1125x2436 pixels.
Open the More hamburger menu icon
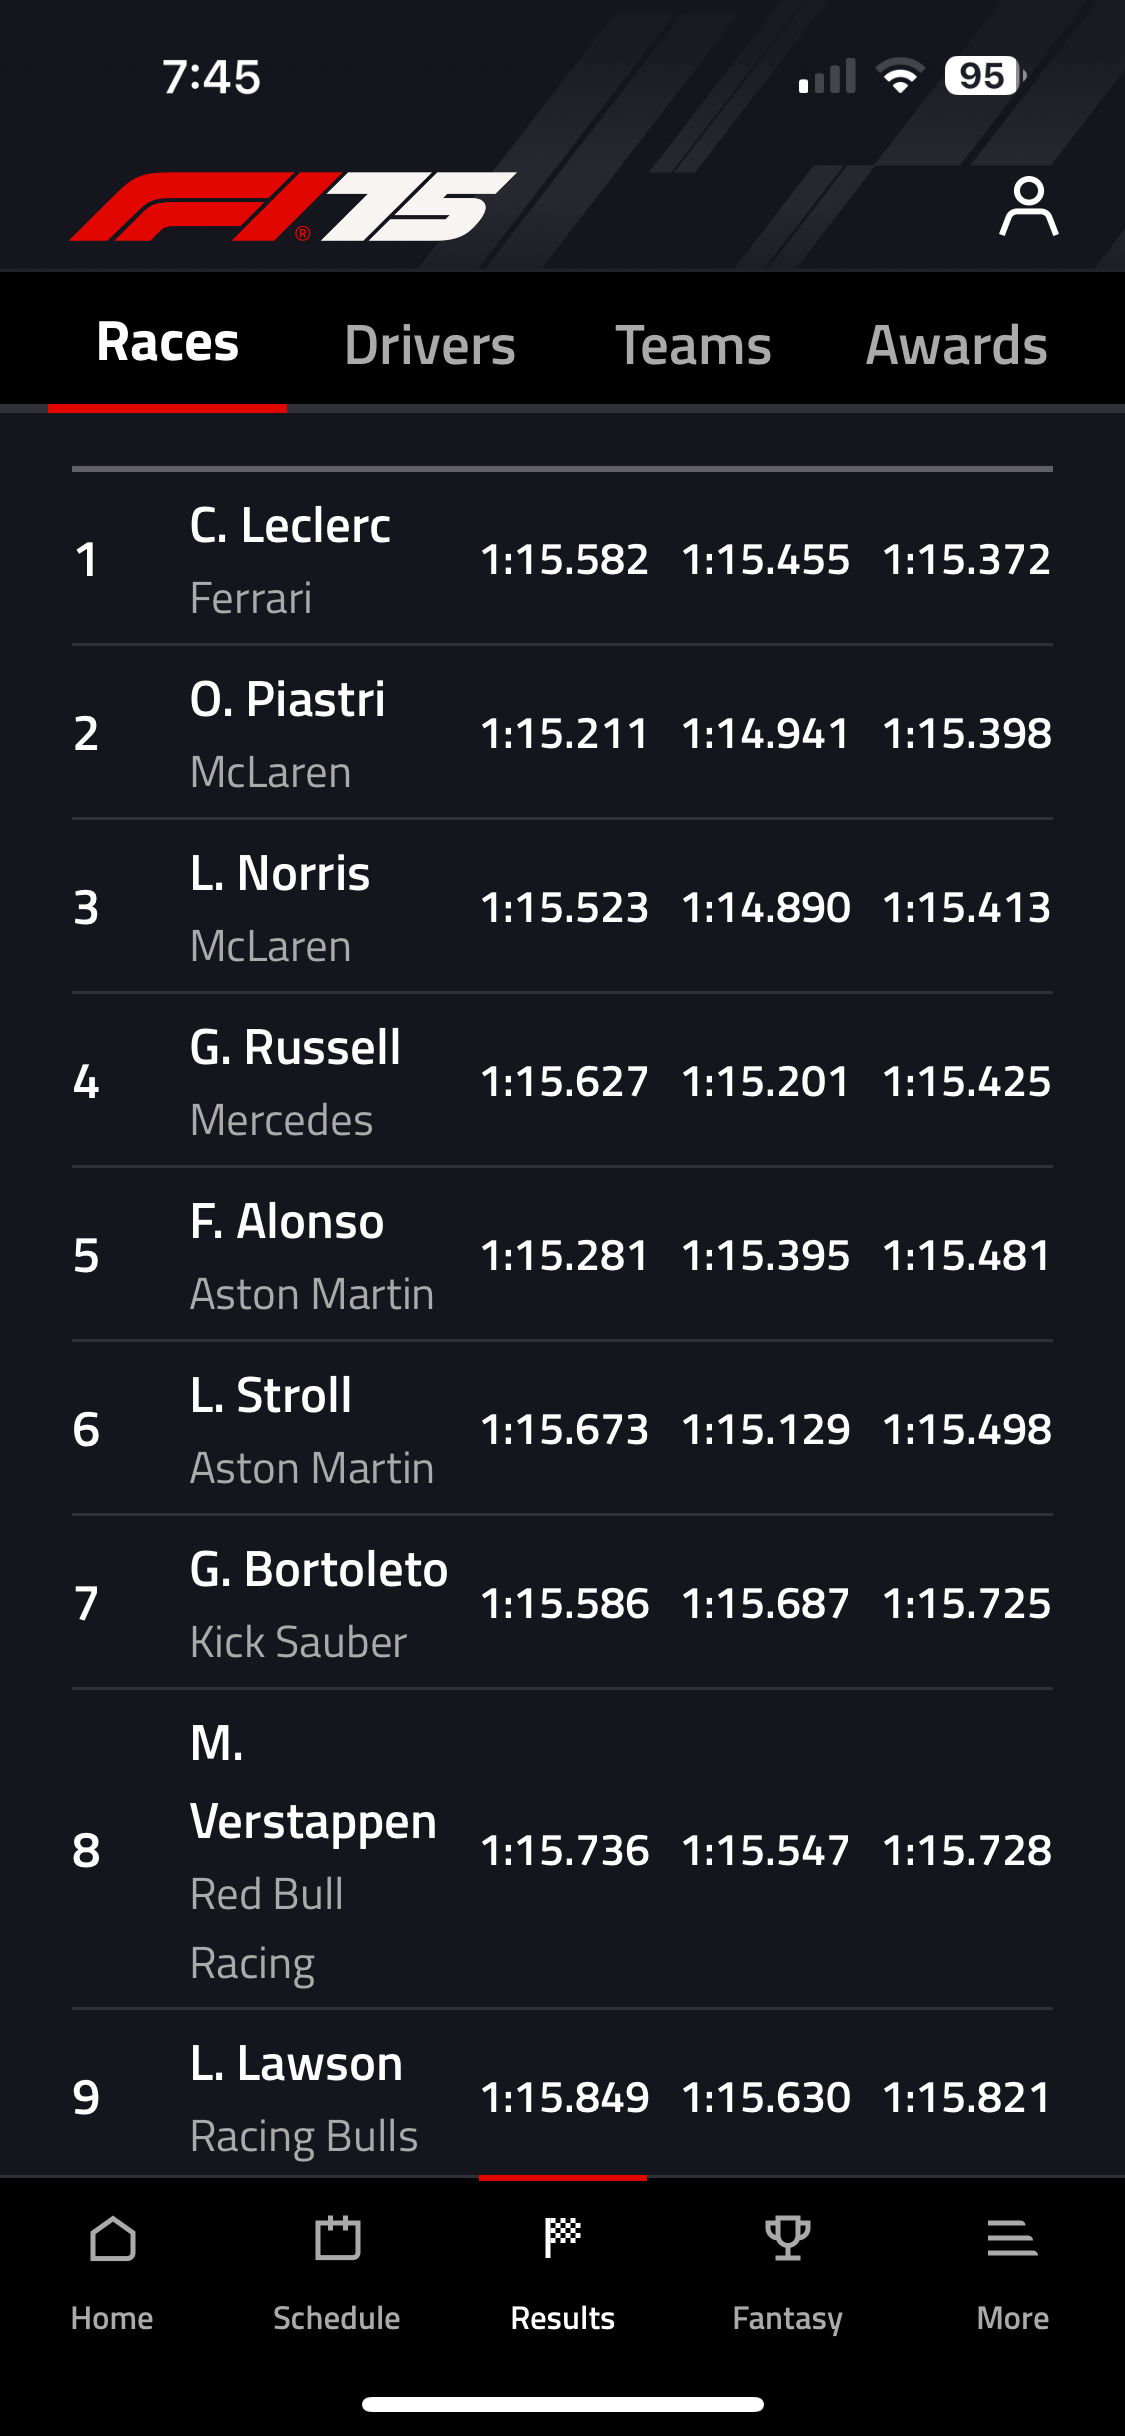pos(1012,2240)
